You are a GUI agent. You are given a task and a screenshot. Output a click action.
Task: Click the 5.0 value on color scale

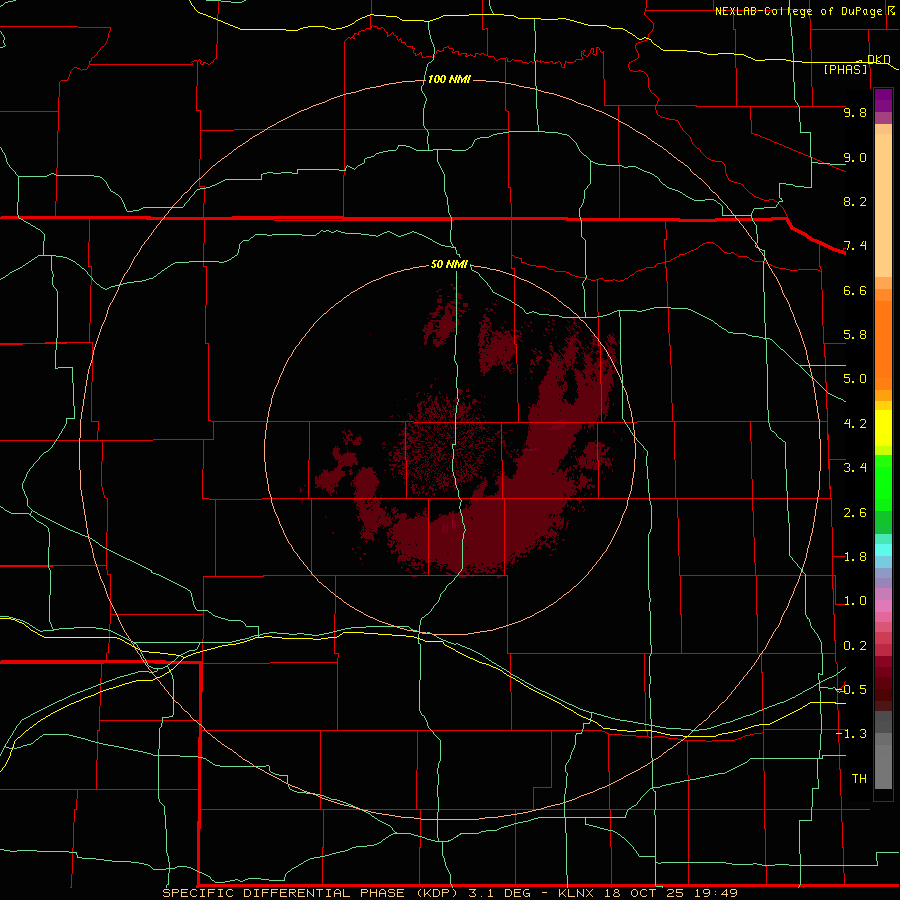click(x=855, y=379)
